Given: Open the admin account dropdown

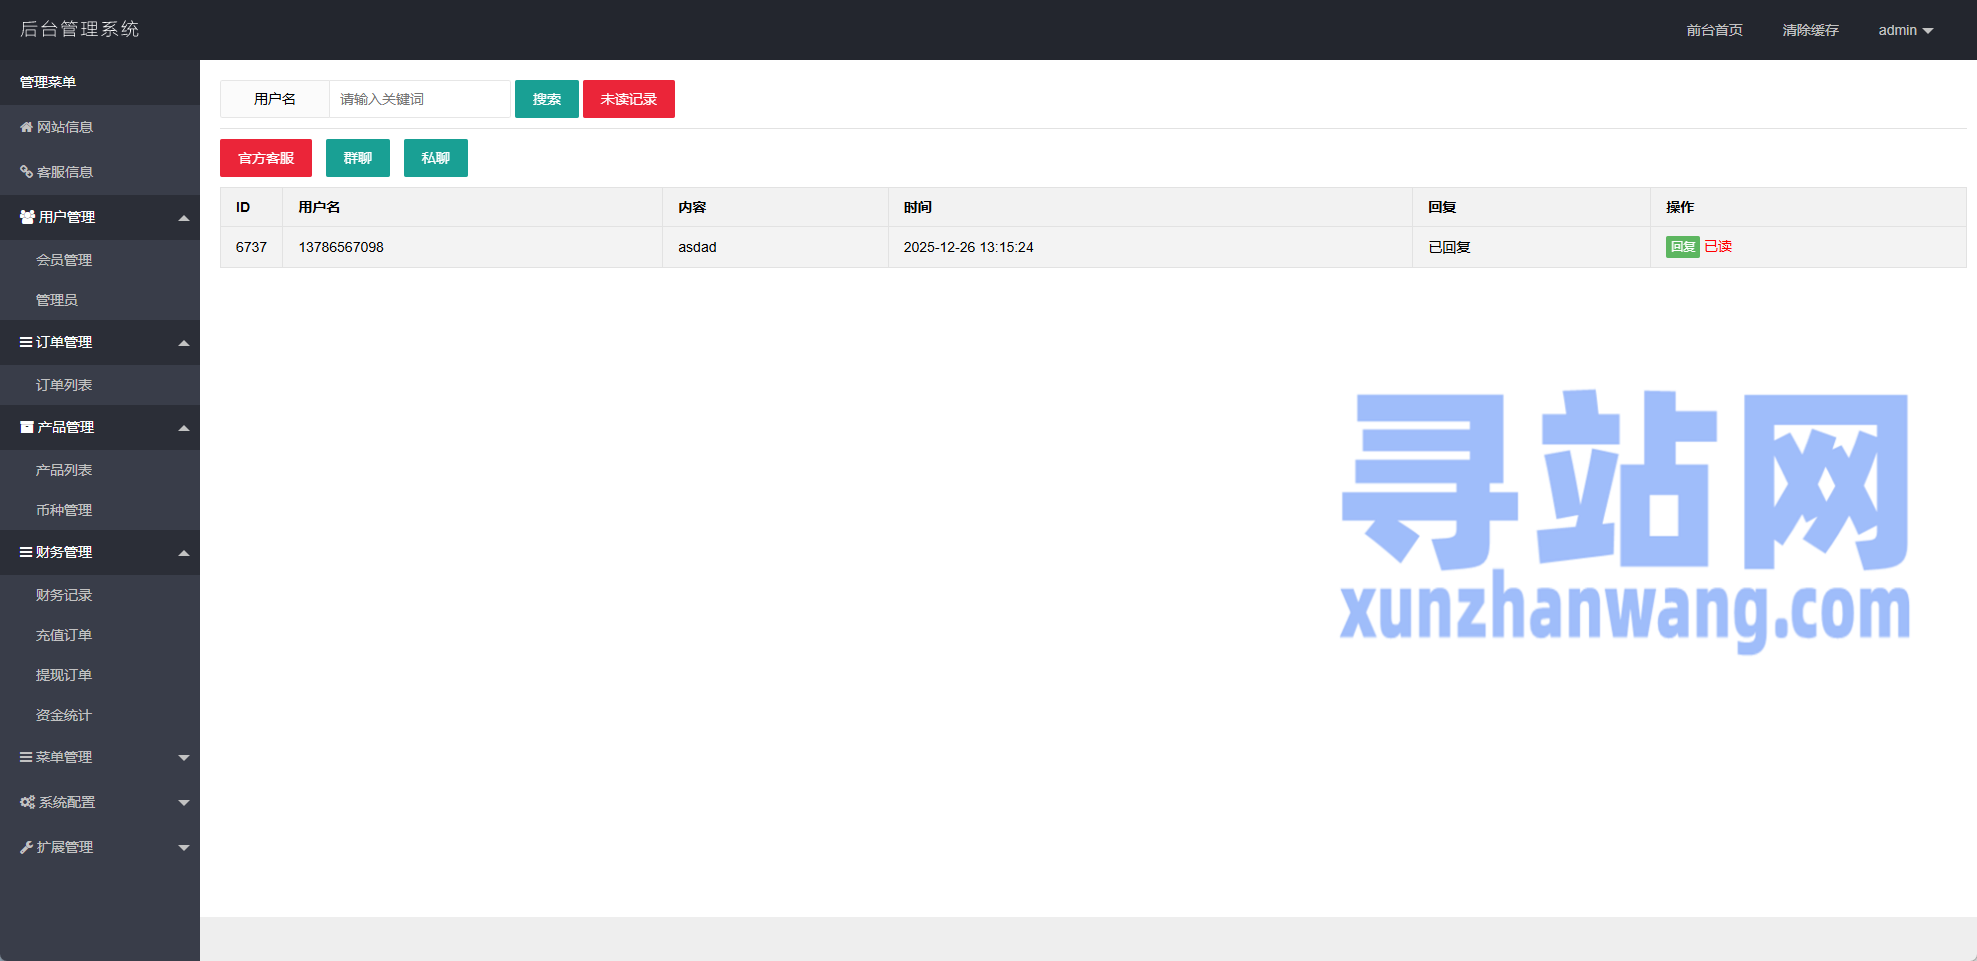Looking at the screenshot, I should click(x=1905, y=30).
